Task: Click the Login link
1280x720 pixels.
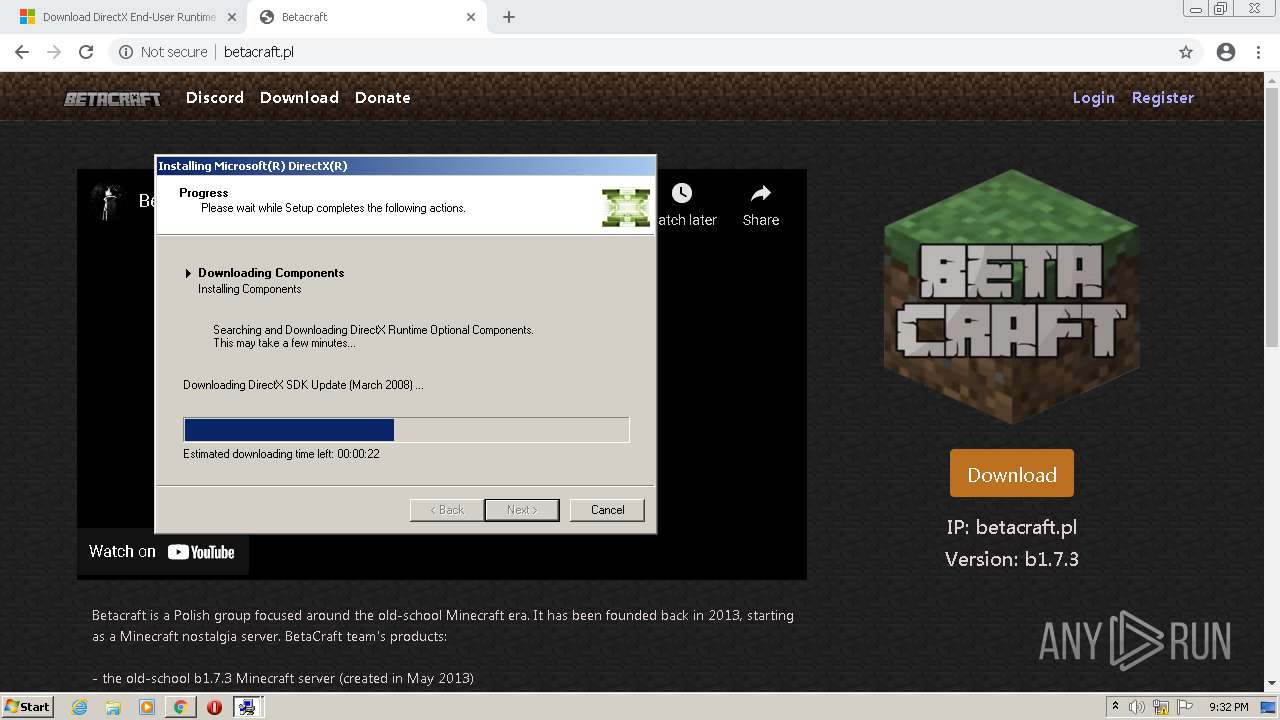Action: (1093, 98)
